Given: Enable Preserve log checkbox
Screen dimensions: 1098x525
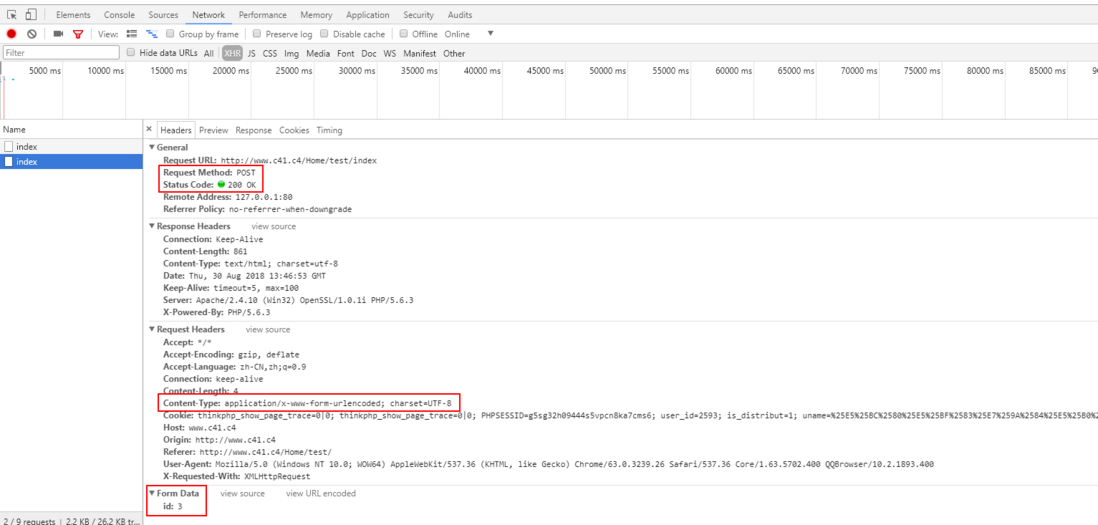Looking at the screenshot, I should tap(257, 34).
